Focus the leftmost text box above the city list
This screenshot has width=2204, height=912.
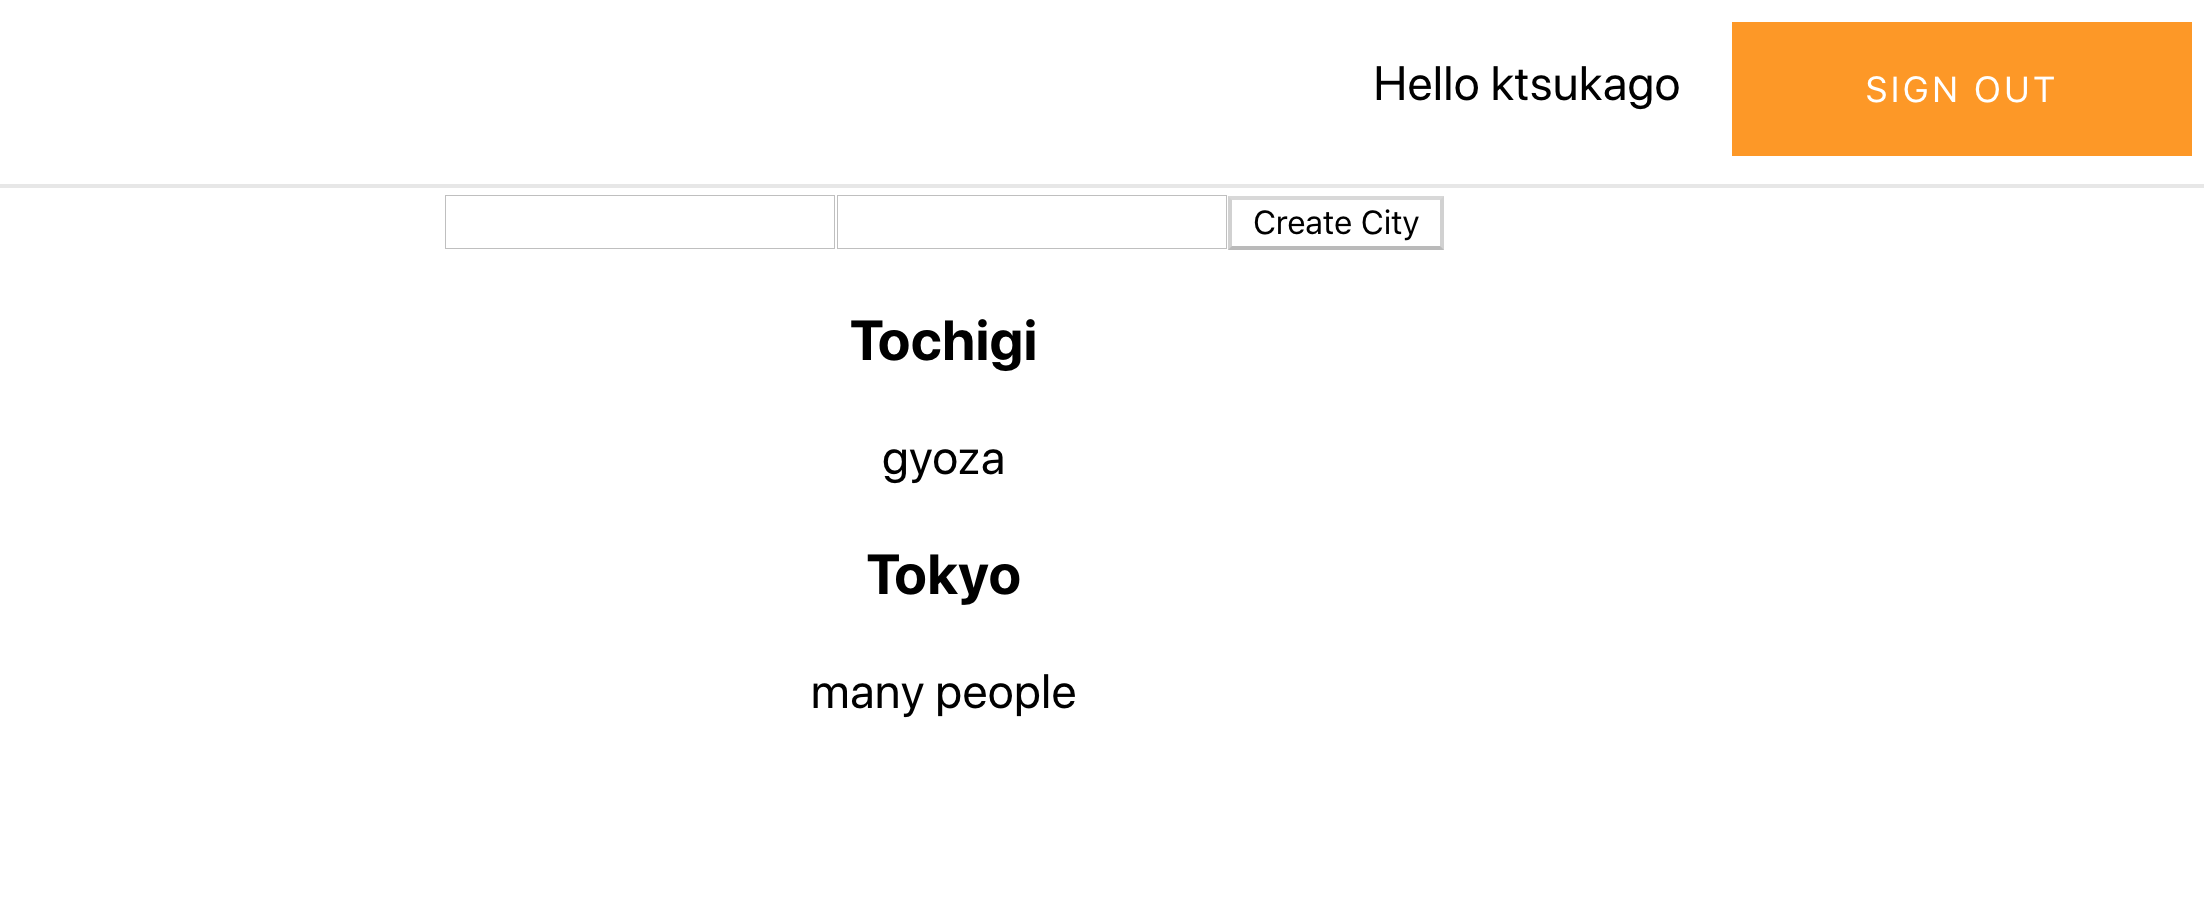click(x=638, y=221)
